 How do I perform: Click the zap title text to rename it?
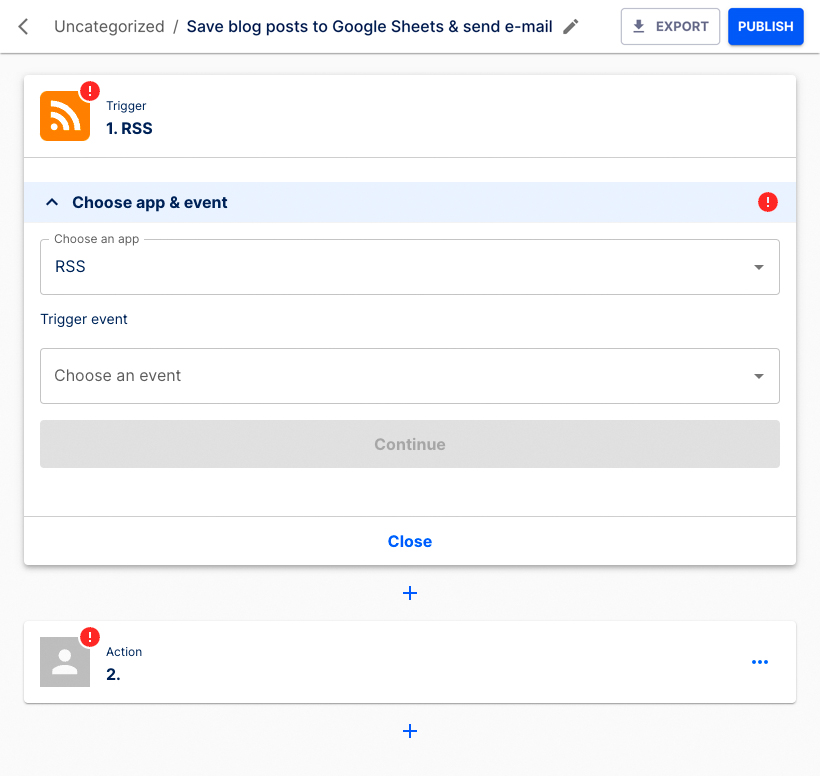point(370,27)
